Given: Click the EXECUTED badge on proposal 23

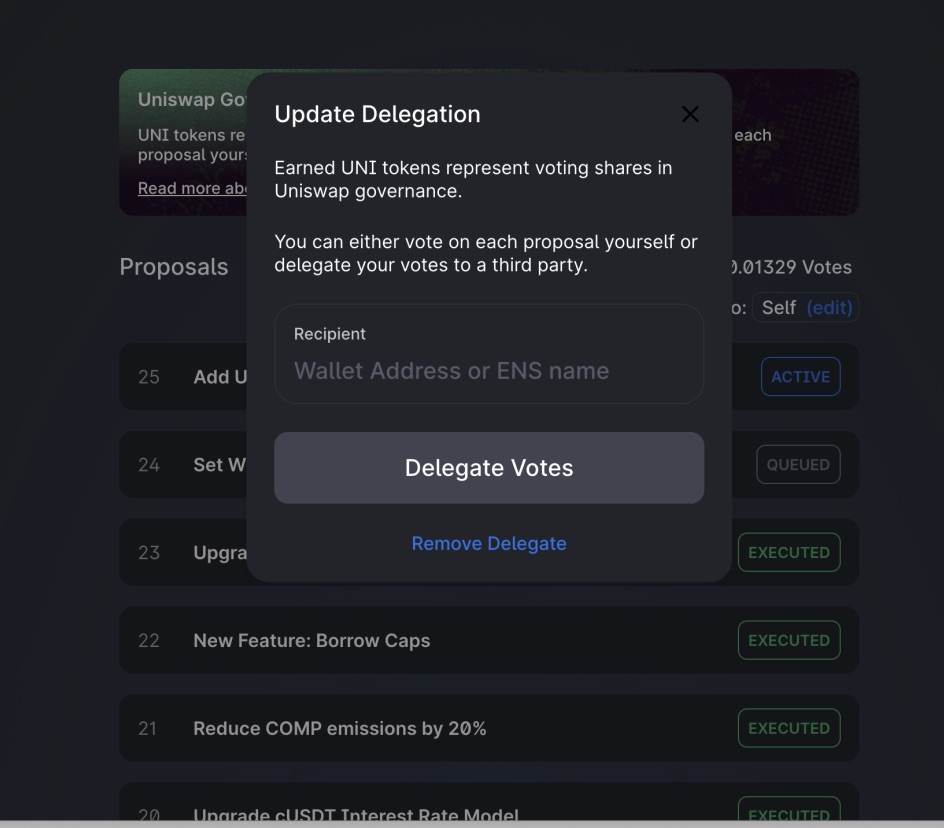Looking at the screenshot, I should coord(789,552).
